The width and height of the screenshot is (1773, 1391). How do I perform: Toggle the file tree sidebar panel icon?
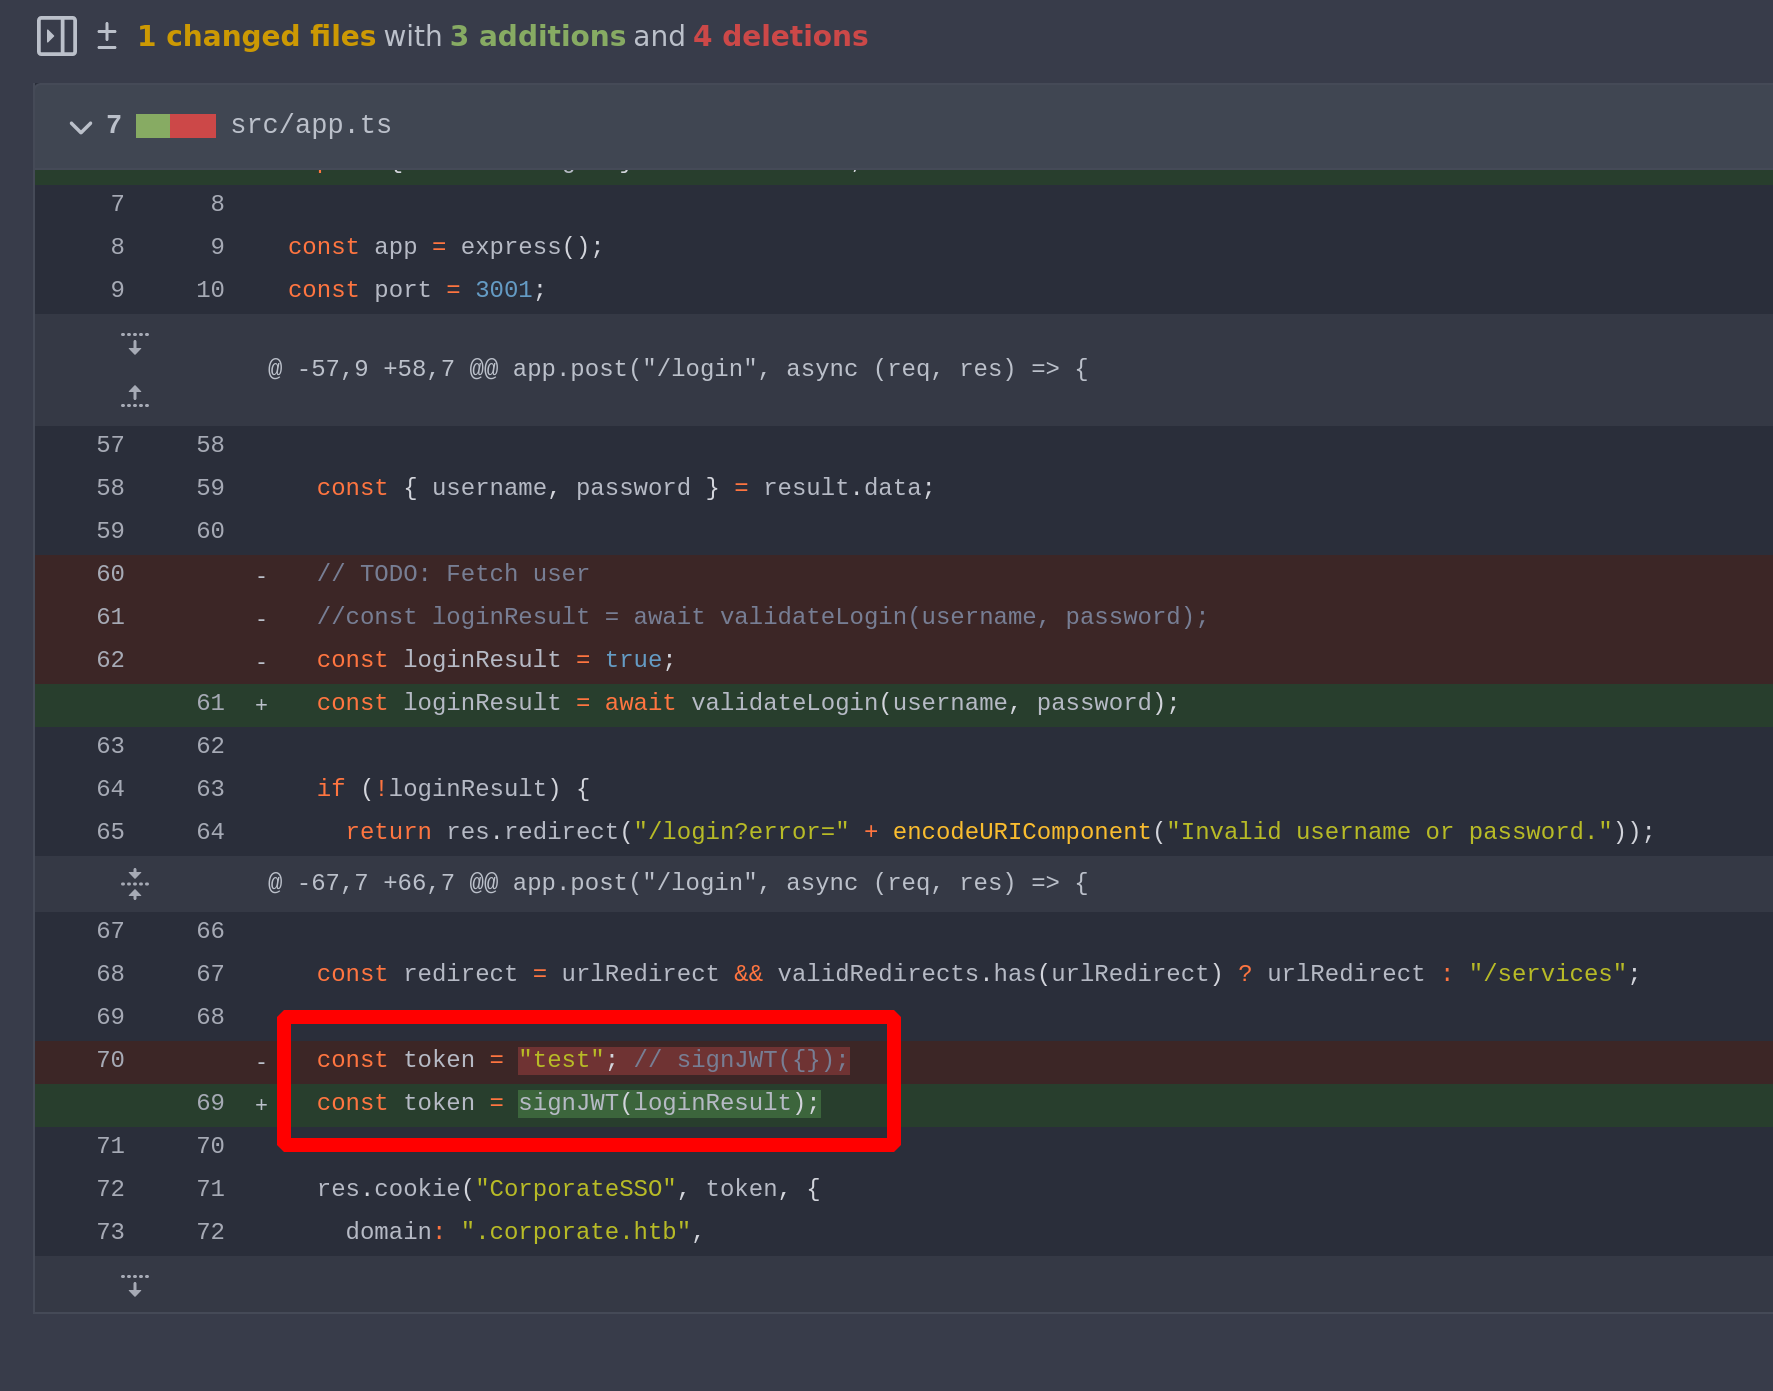pyautogui.click(x=56, y=36)
